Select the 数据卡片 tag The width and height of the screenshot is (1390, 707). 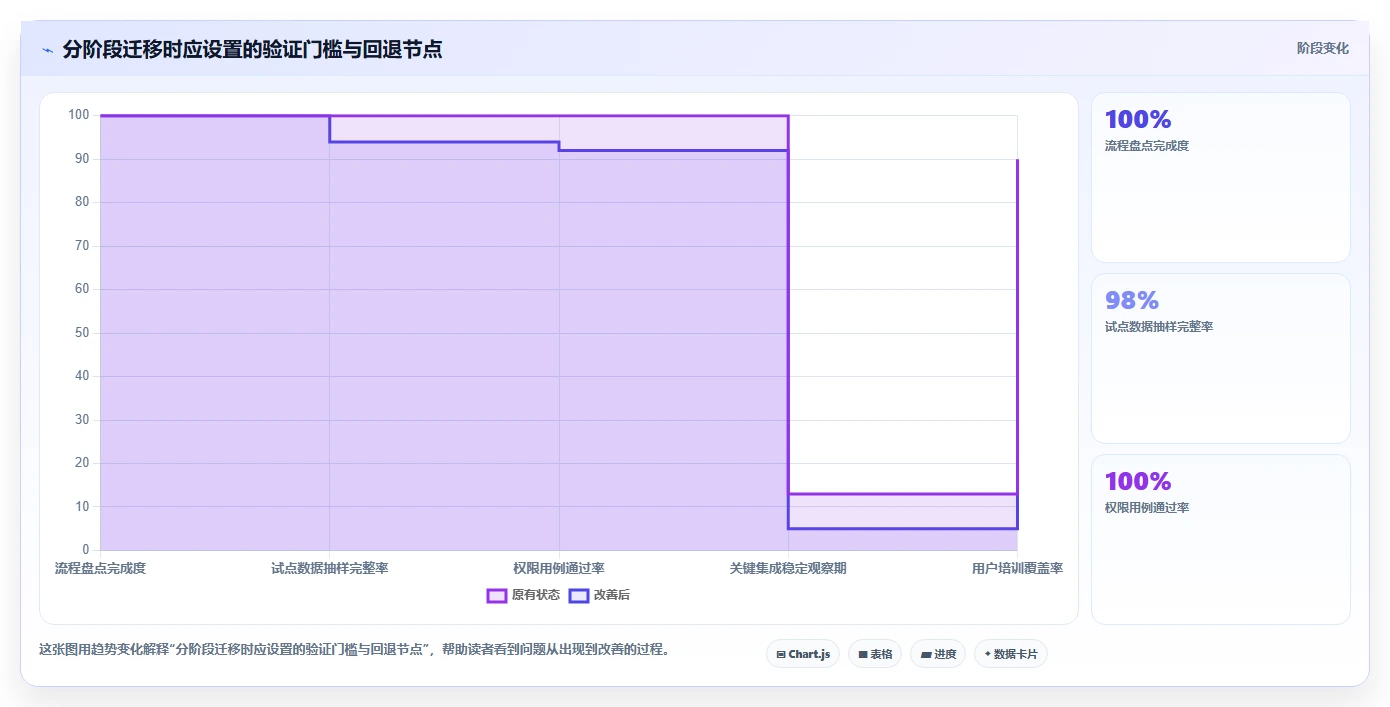(x=1011, y=654)
